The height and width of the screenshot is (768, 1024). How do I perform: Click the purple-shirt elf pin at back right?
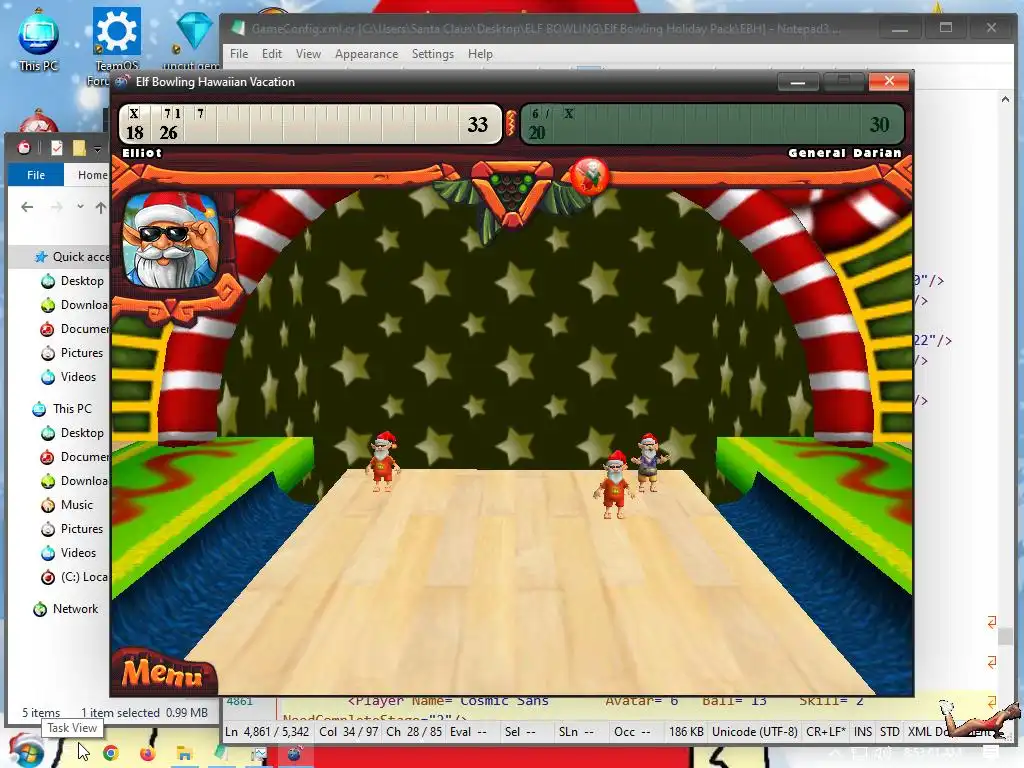[650, 462]
